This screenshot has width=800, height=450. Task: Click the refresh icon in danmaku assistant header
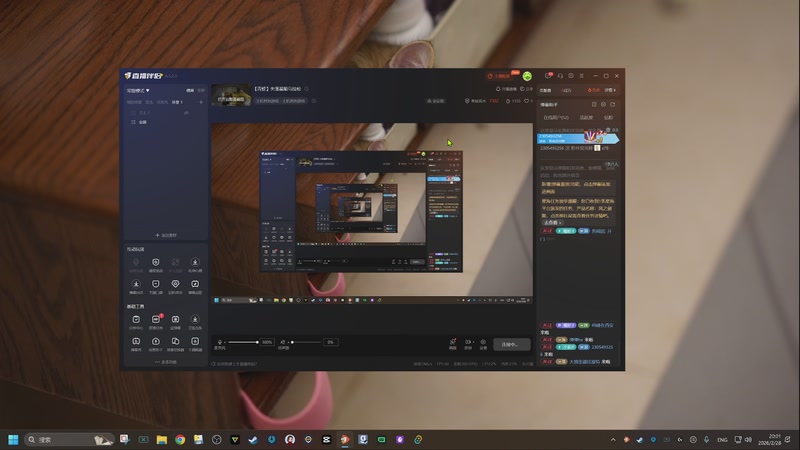pos(613,105)
